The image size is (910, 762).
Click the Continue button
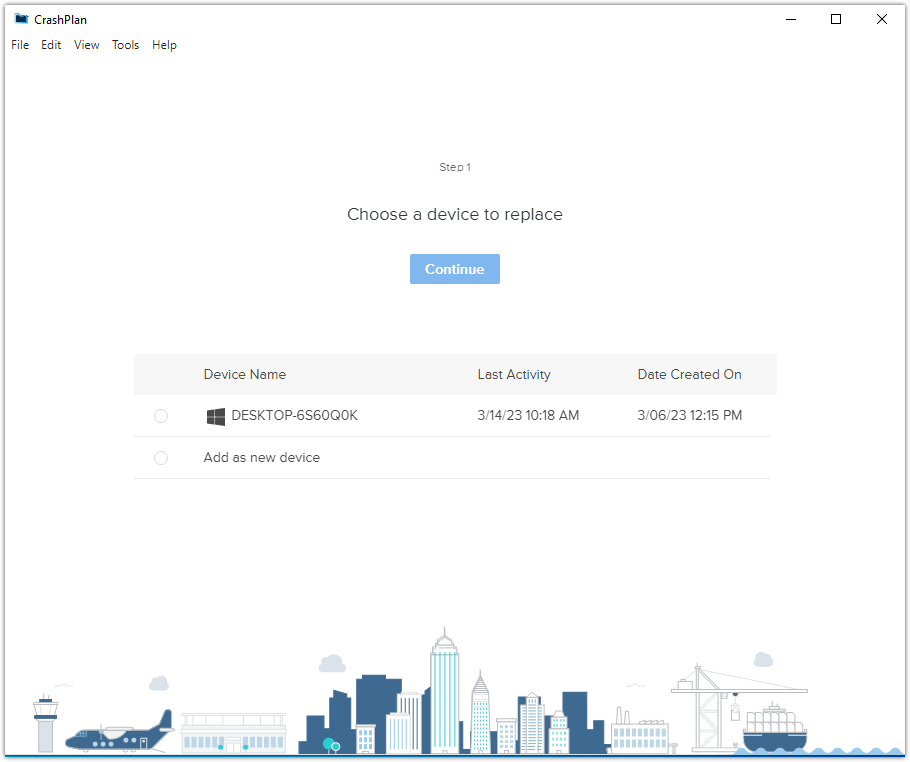(x=454, y=269)
